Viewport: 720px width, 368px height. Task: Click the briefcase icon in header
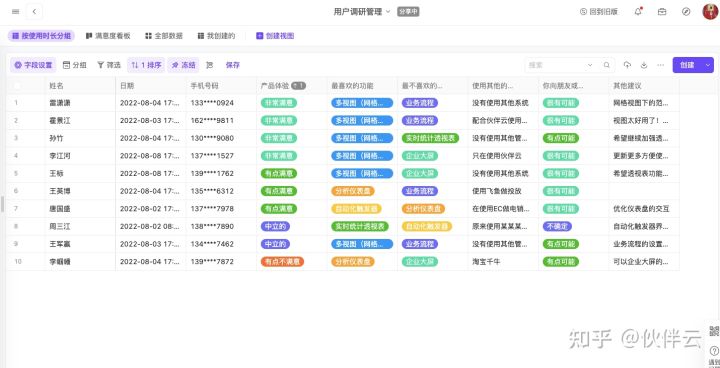tap(662, 12)
